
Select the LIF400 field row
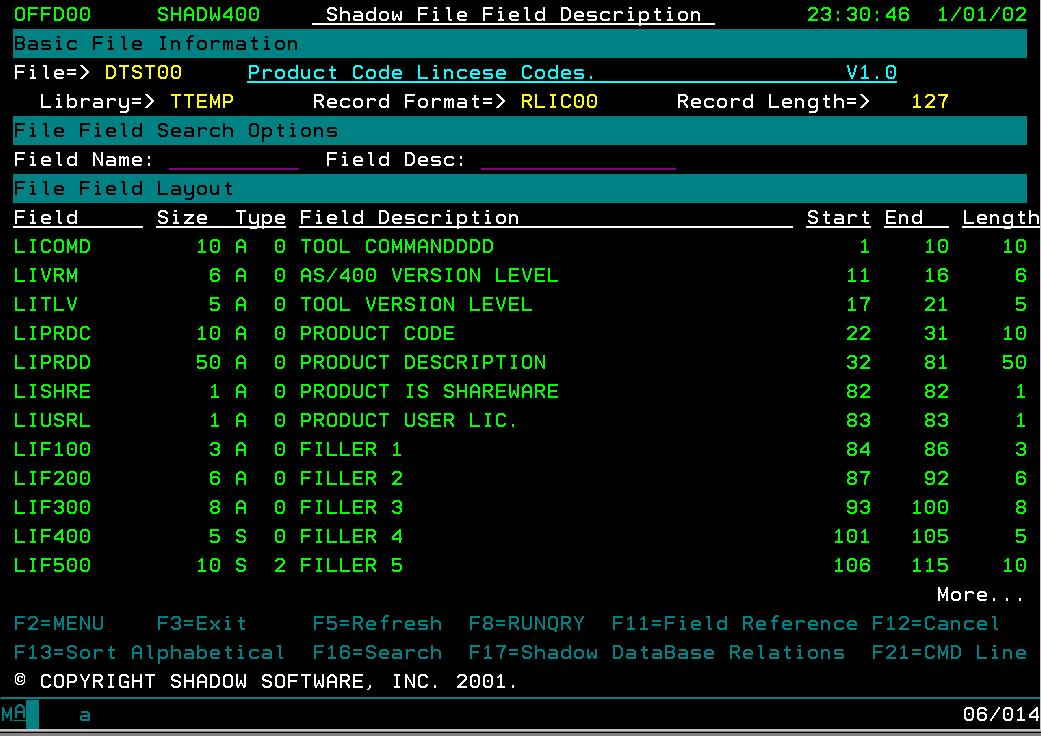click(520, 536)
